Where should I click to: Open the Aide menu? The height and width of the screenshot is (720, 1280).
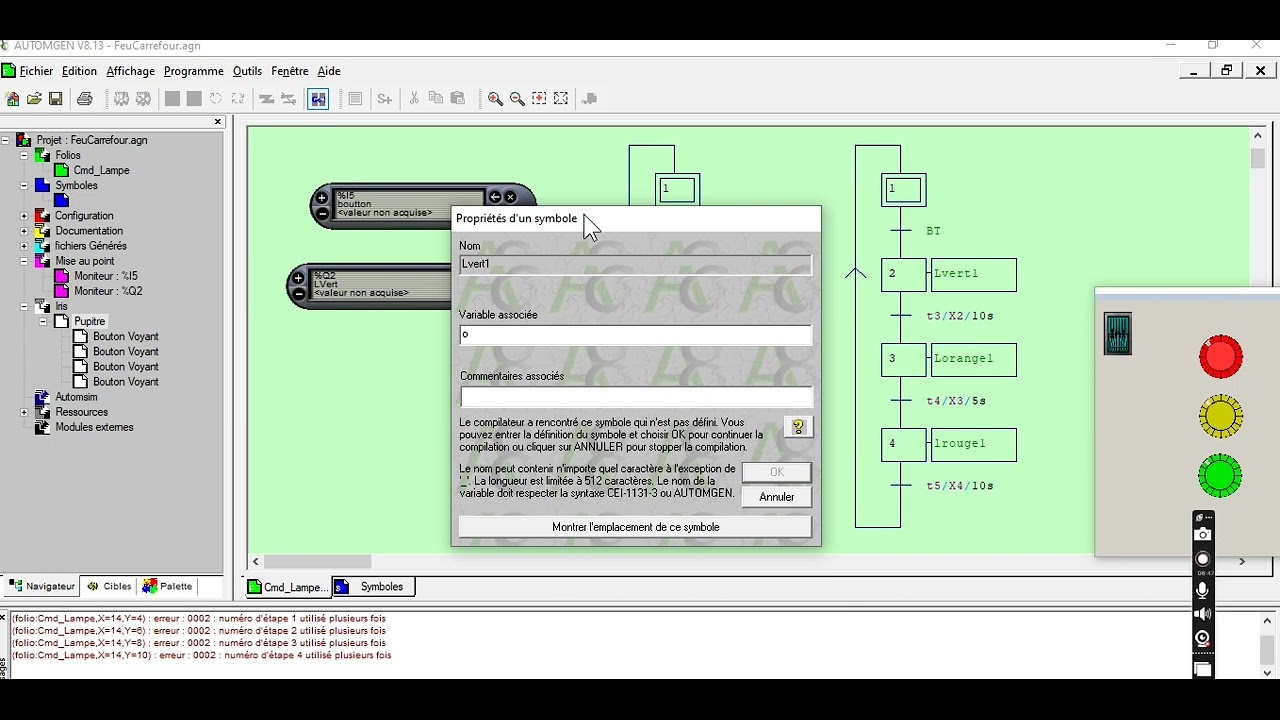pyautogui.click(x=329, y=71)
